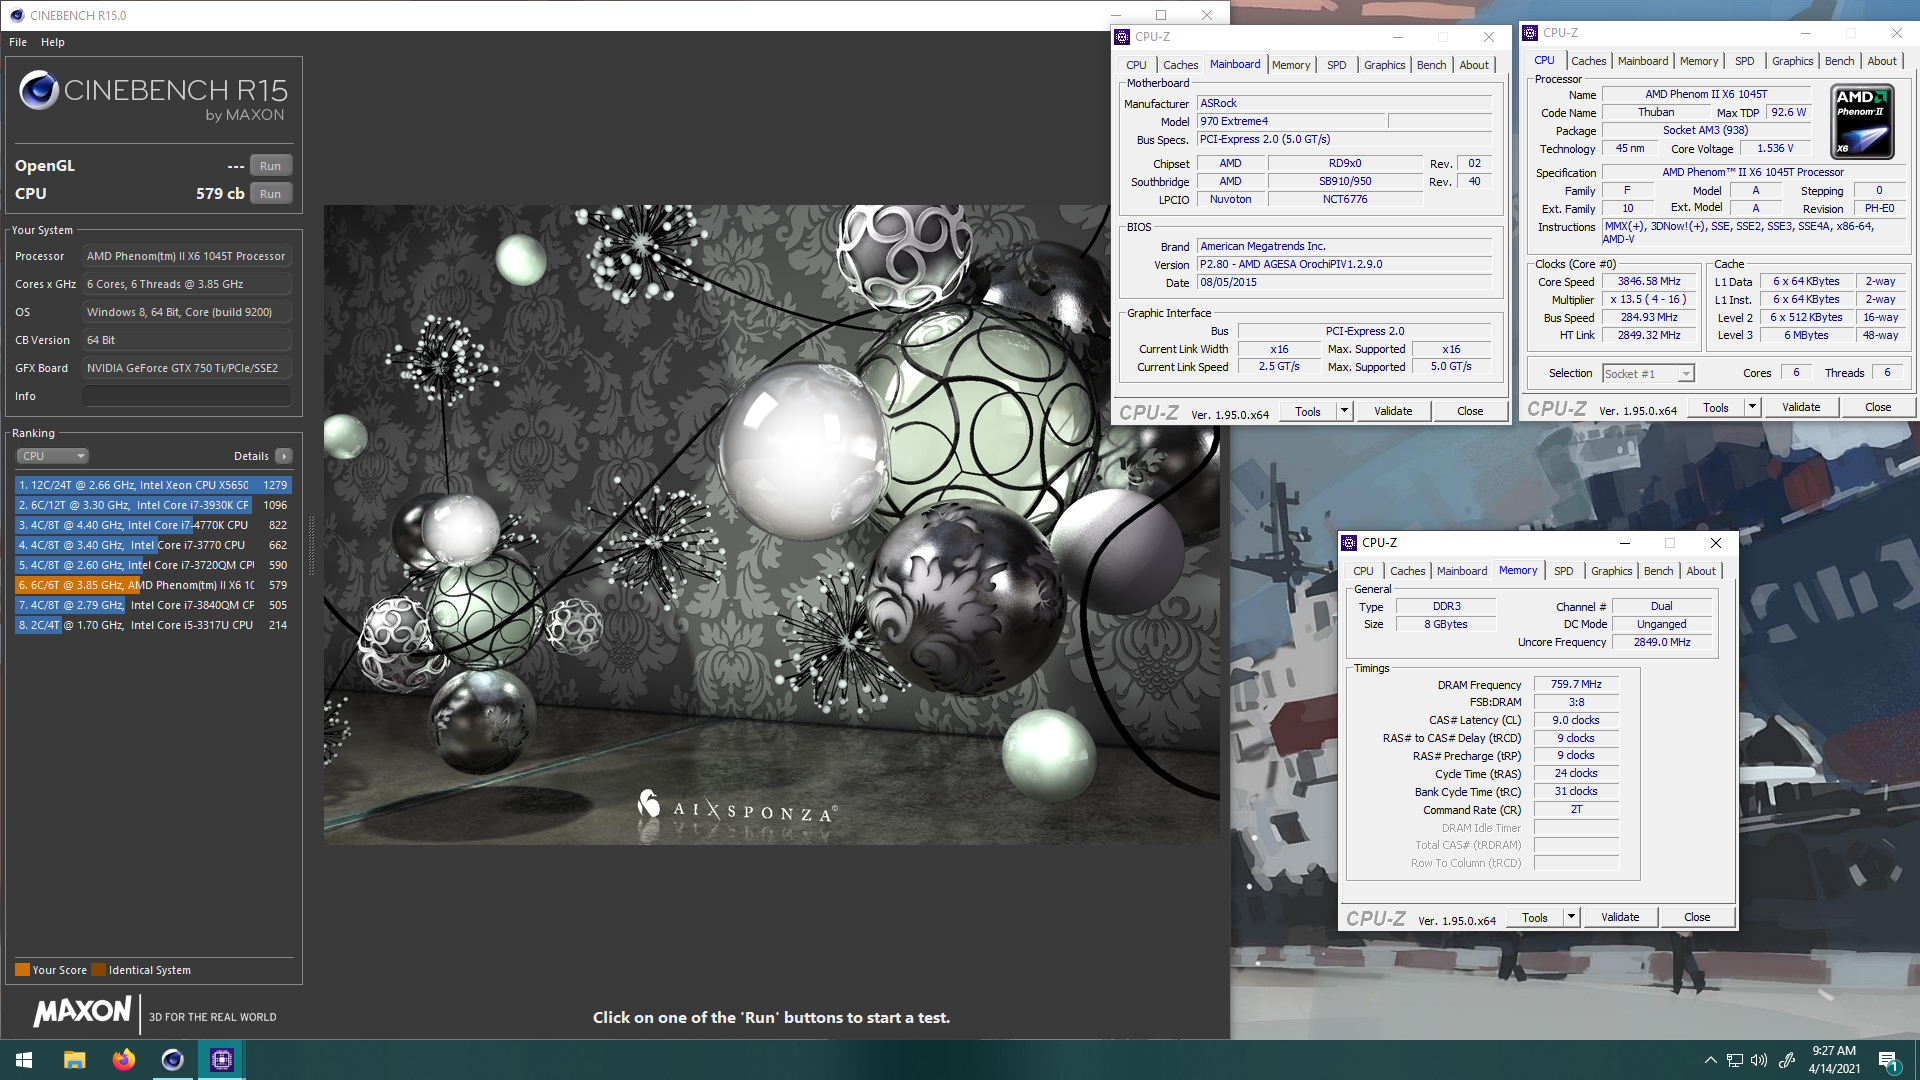The width and height of the screenshot is (1920, 1080).
Task: Click the motherboard model 970 Extreme4 field
Action: pos(1291,122)
